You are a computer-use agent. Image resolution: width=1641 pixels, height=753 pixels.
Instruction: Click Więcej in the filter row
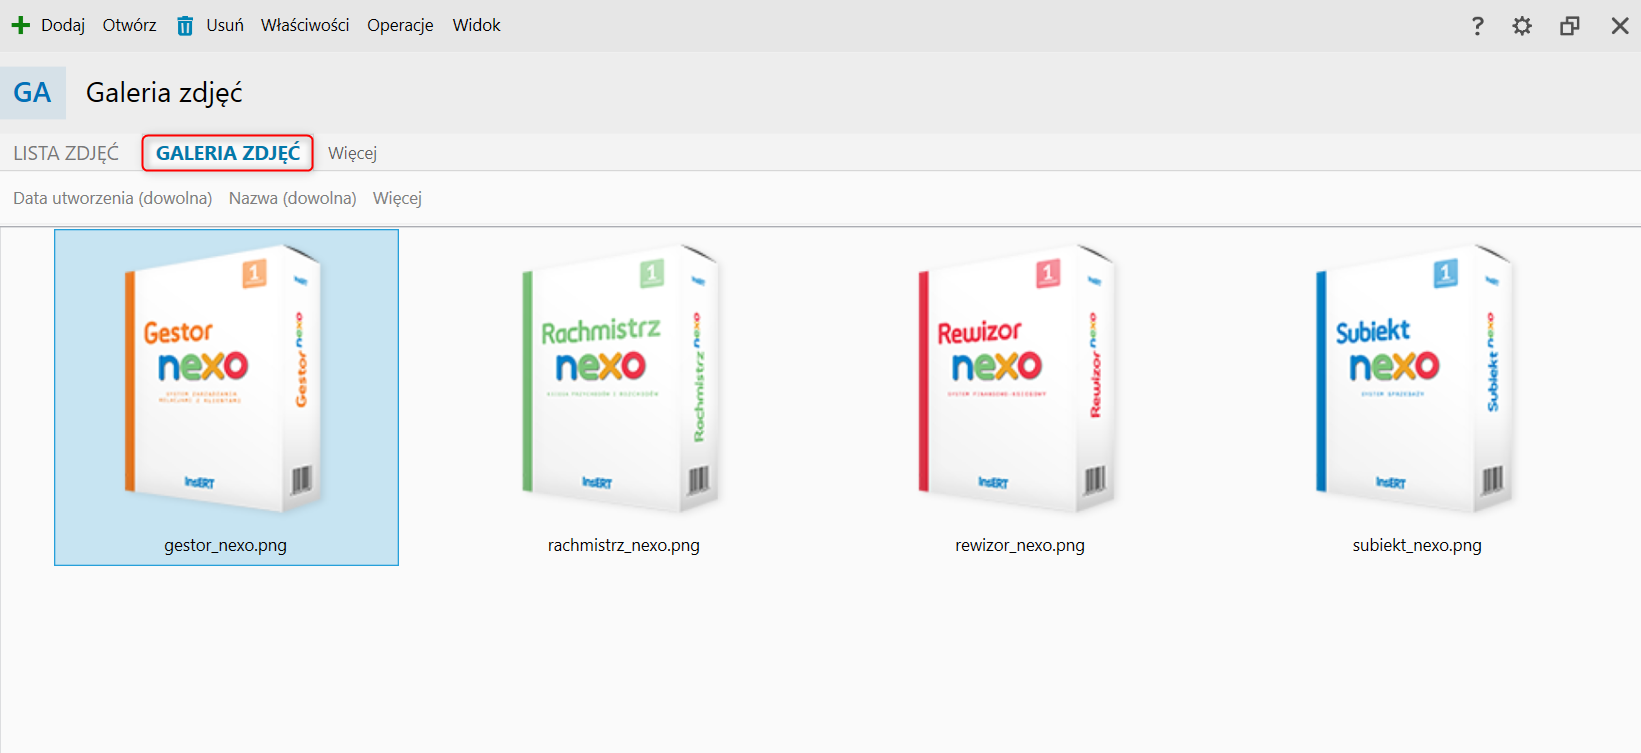pyautogui.click(x=397, y=198)
